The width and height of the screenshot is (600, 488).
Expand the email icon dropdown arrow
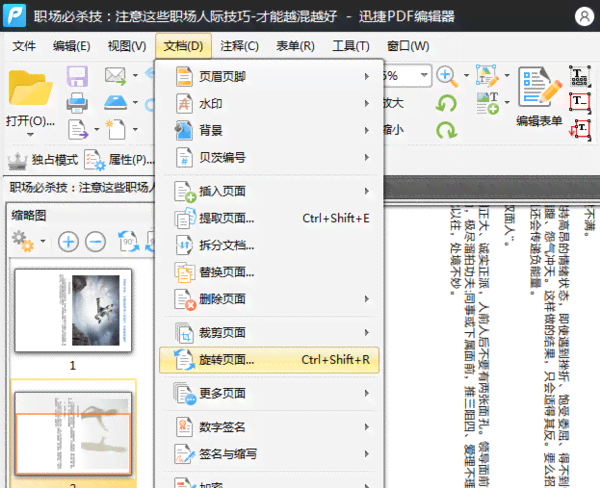135,75
